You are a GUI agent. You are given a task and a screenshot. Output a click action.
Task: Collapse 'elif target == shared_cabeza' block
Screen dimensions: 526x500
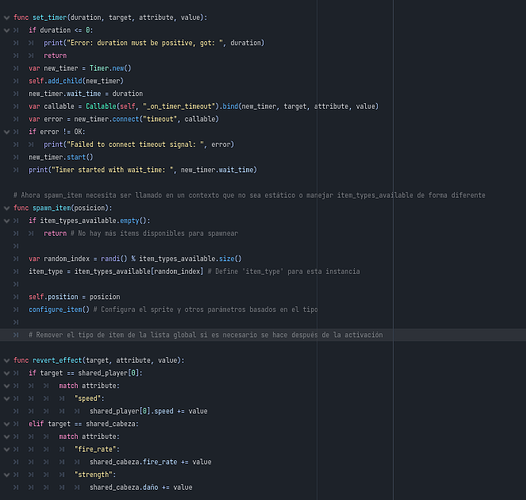pyautogui.click(x=6, y=424)
